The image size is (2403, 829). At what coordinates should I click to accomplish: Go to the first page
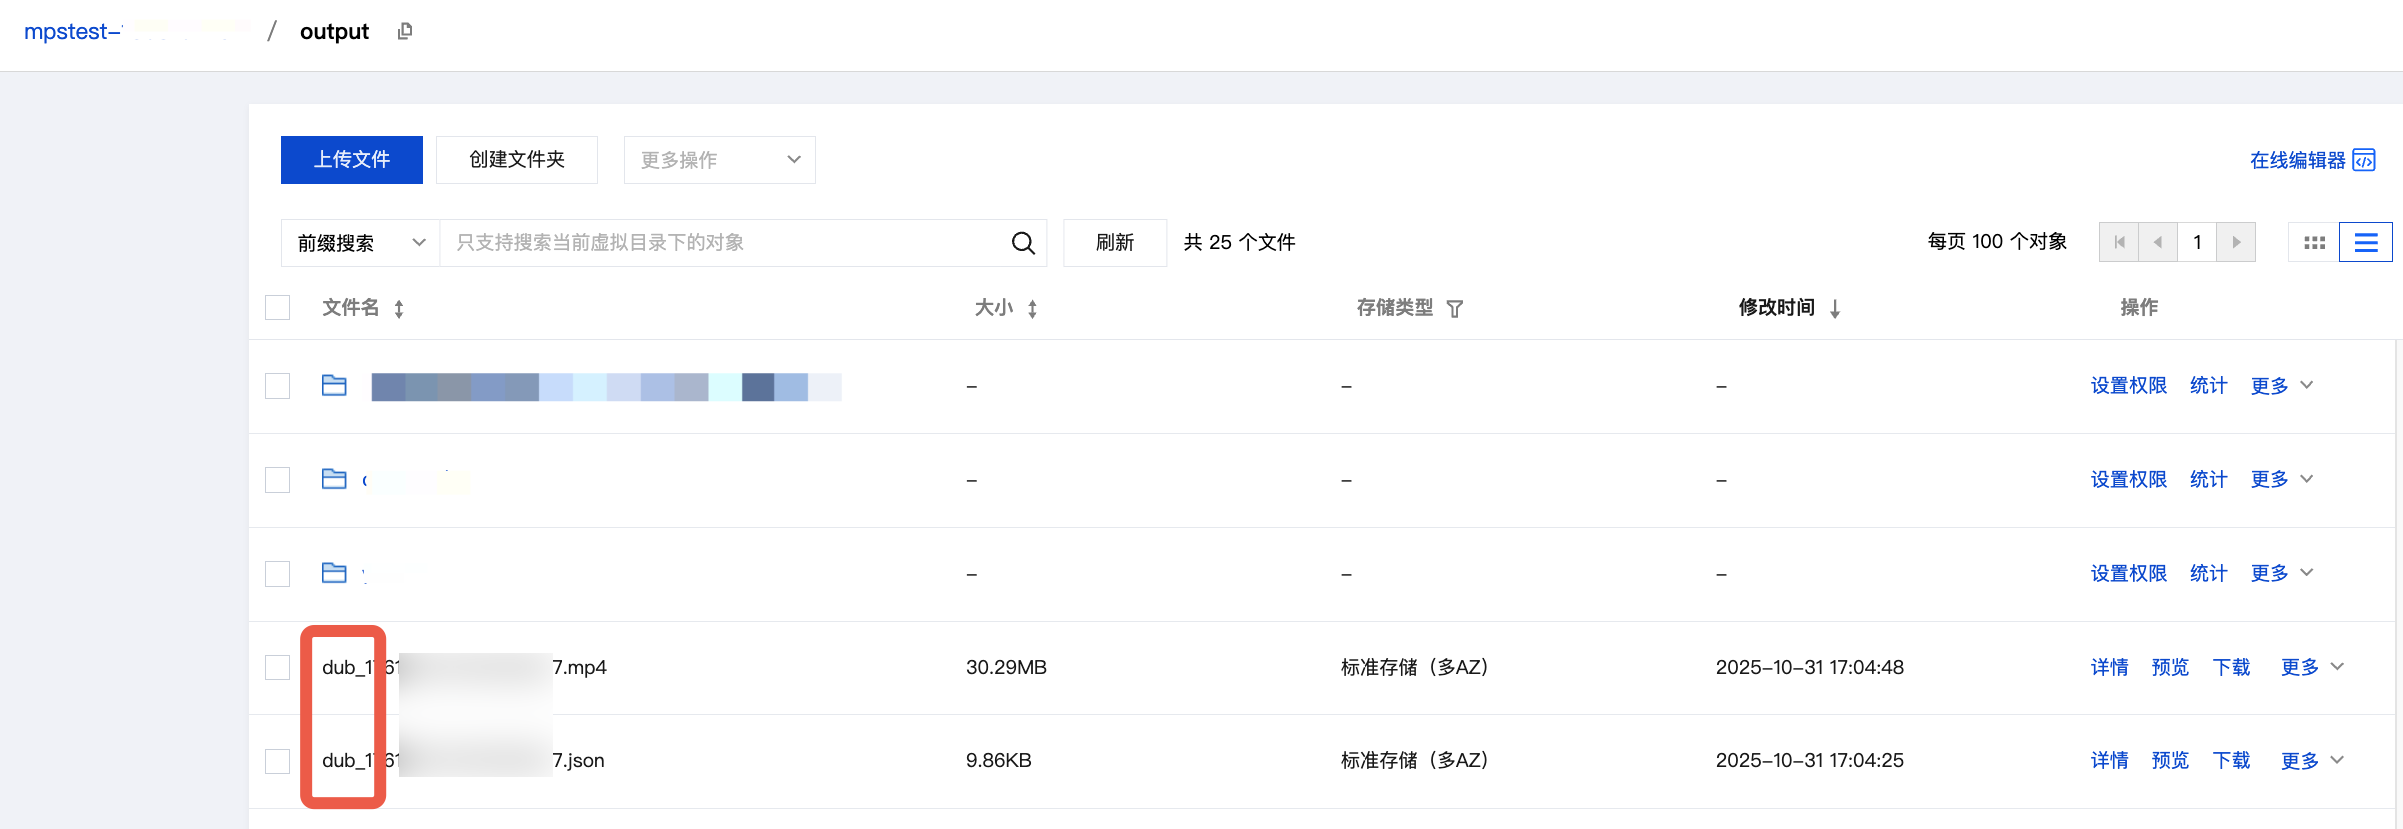[x=2119, y=243]
